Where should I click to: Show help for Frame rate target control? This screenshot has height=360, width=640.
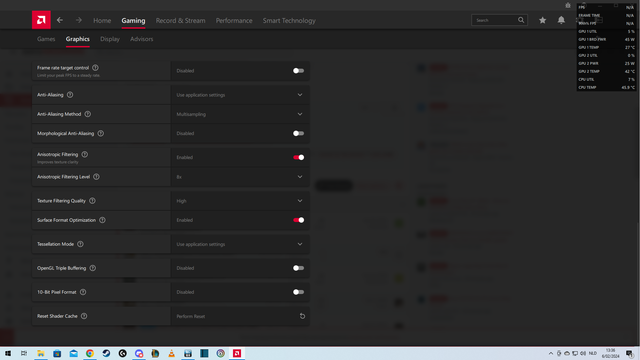95,68
